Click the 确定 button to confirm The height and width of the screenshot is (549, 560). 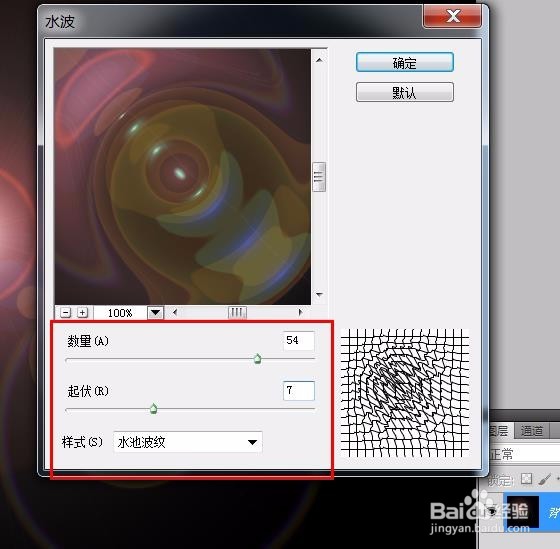405,63
